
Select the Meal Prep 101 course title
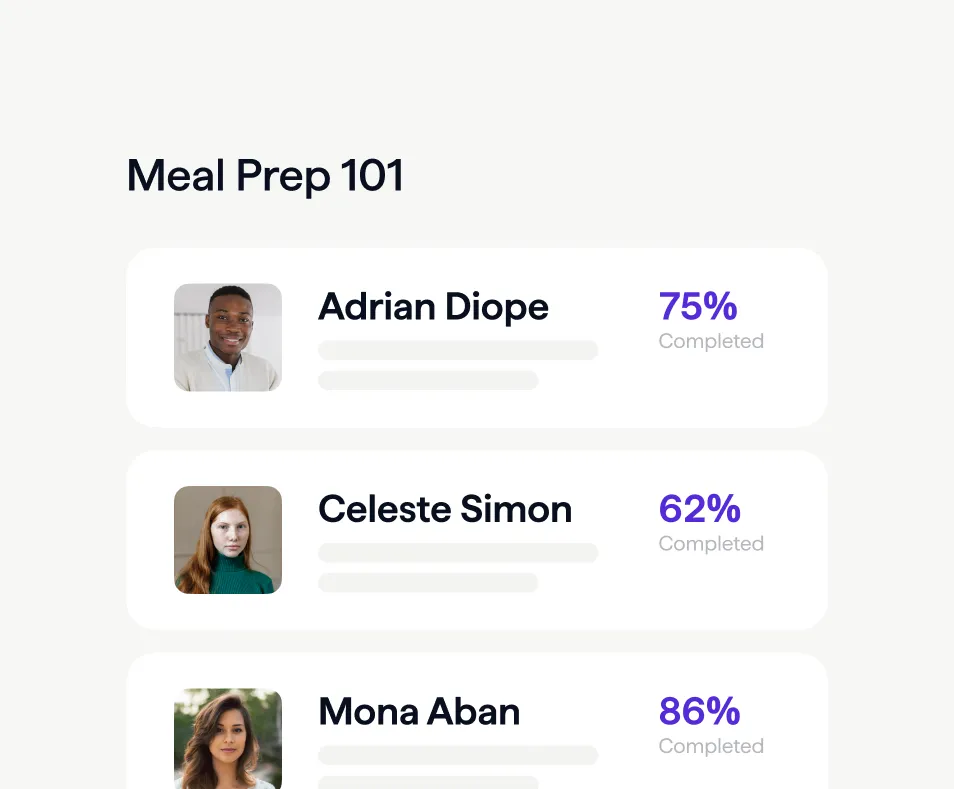[264, 176]
